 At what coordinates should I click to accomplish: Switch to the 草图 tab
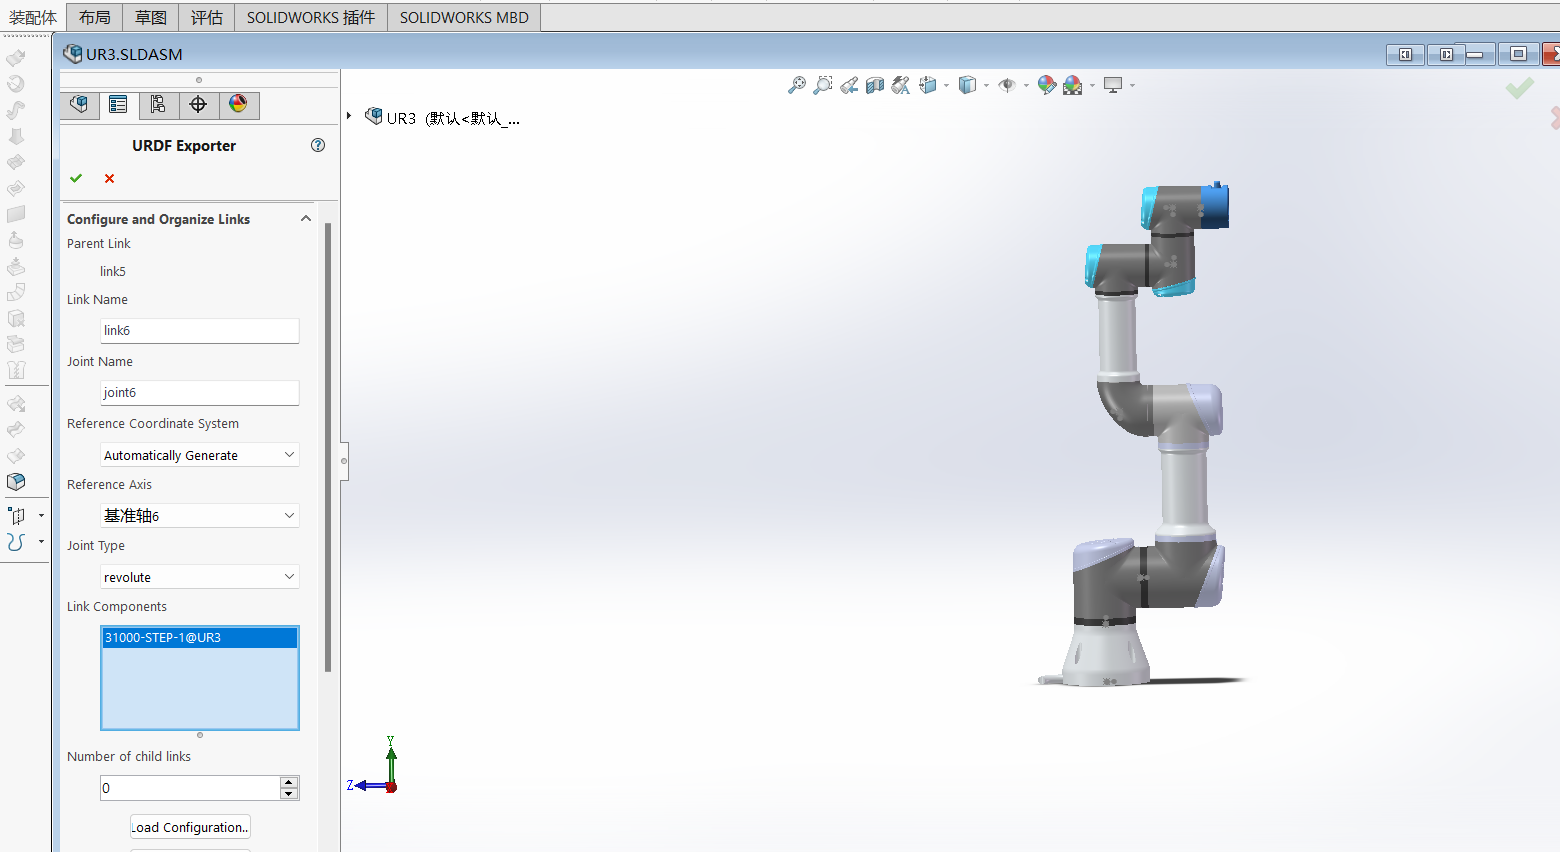[x=151, y=17]
